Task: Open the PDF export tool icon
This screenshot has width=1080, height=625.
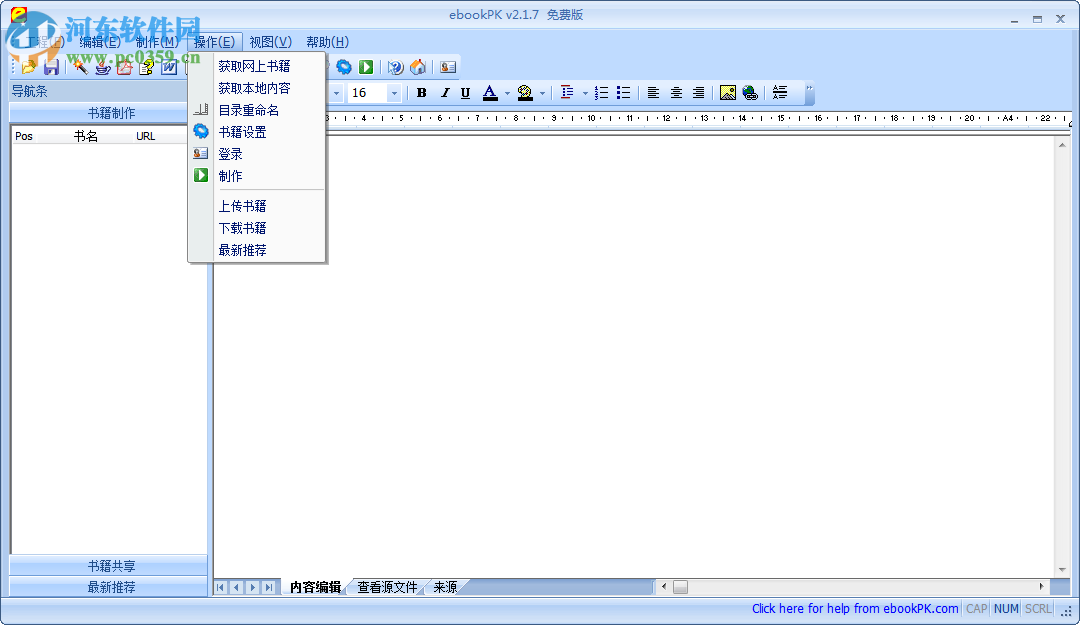Action: coord(124,67)
